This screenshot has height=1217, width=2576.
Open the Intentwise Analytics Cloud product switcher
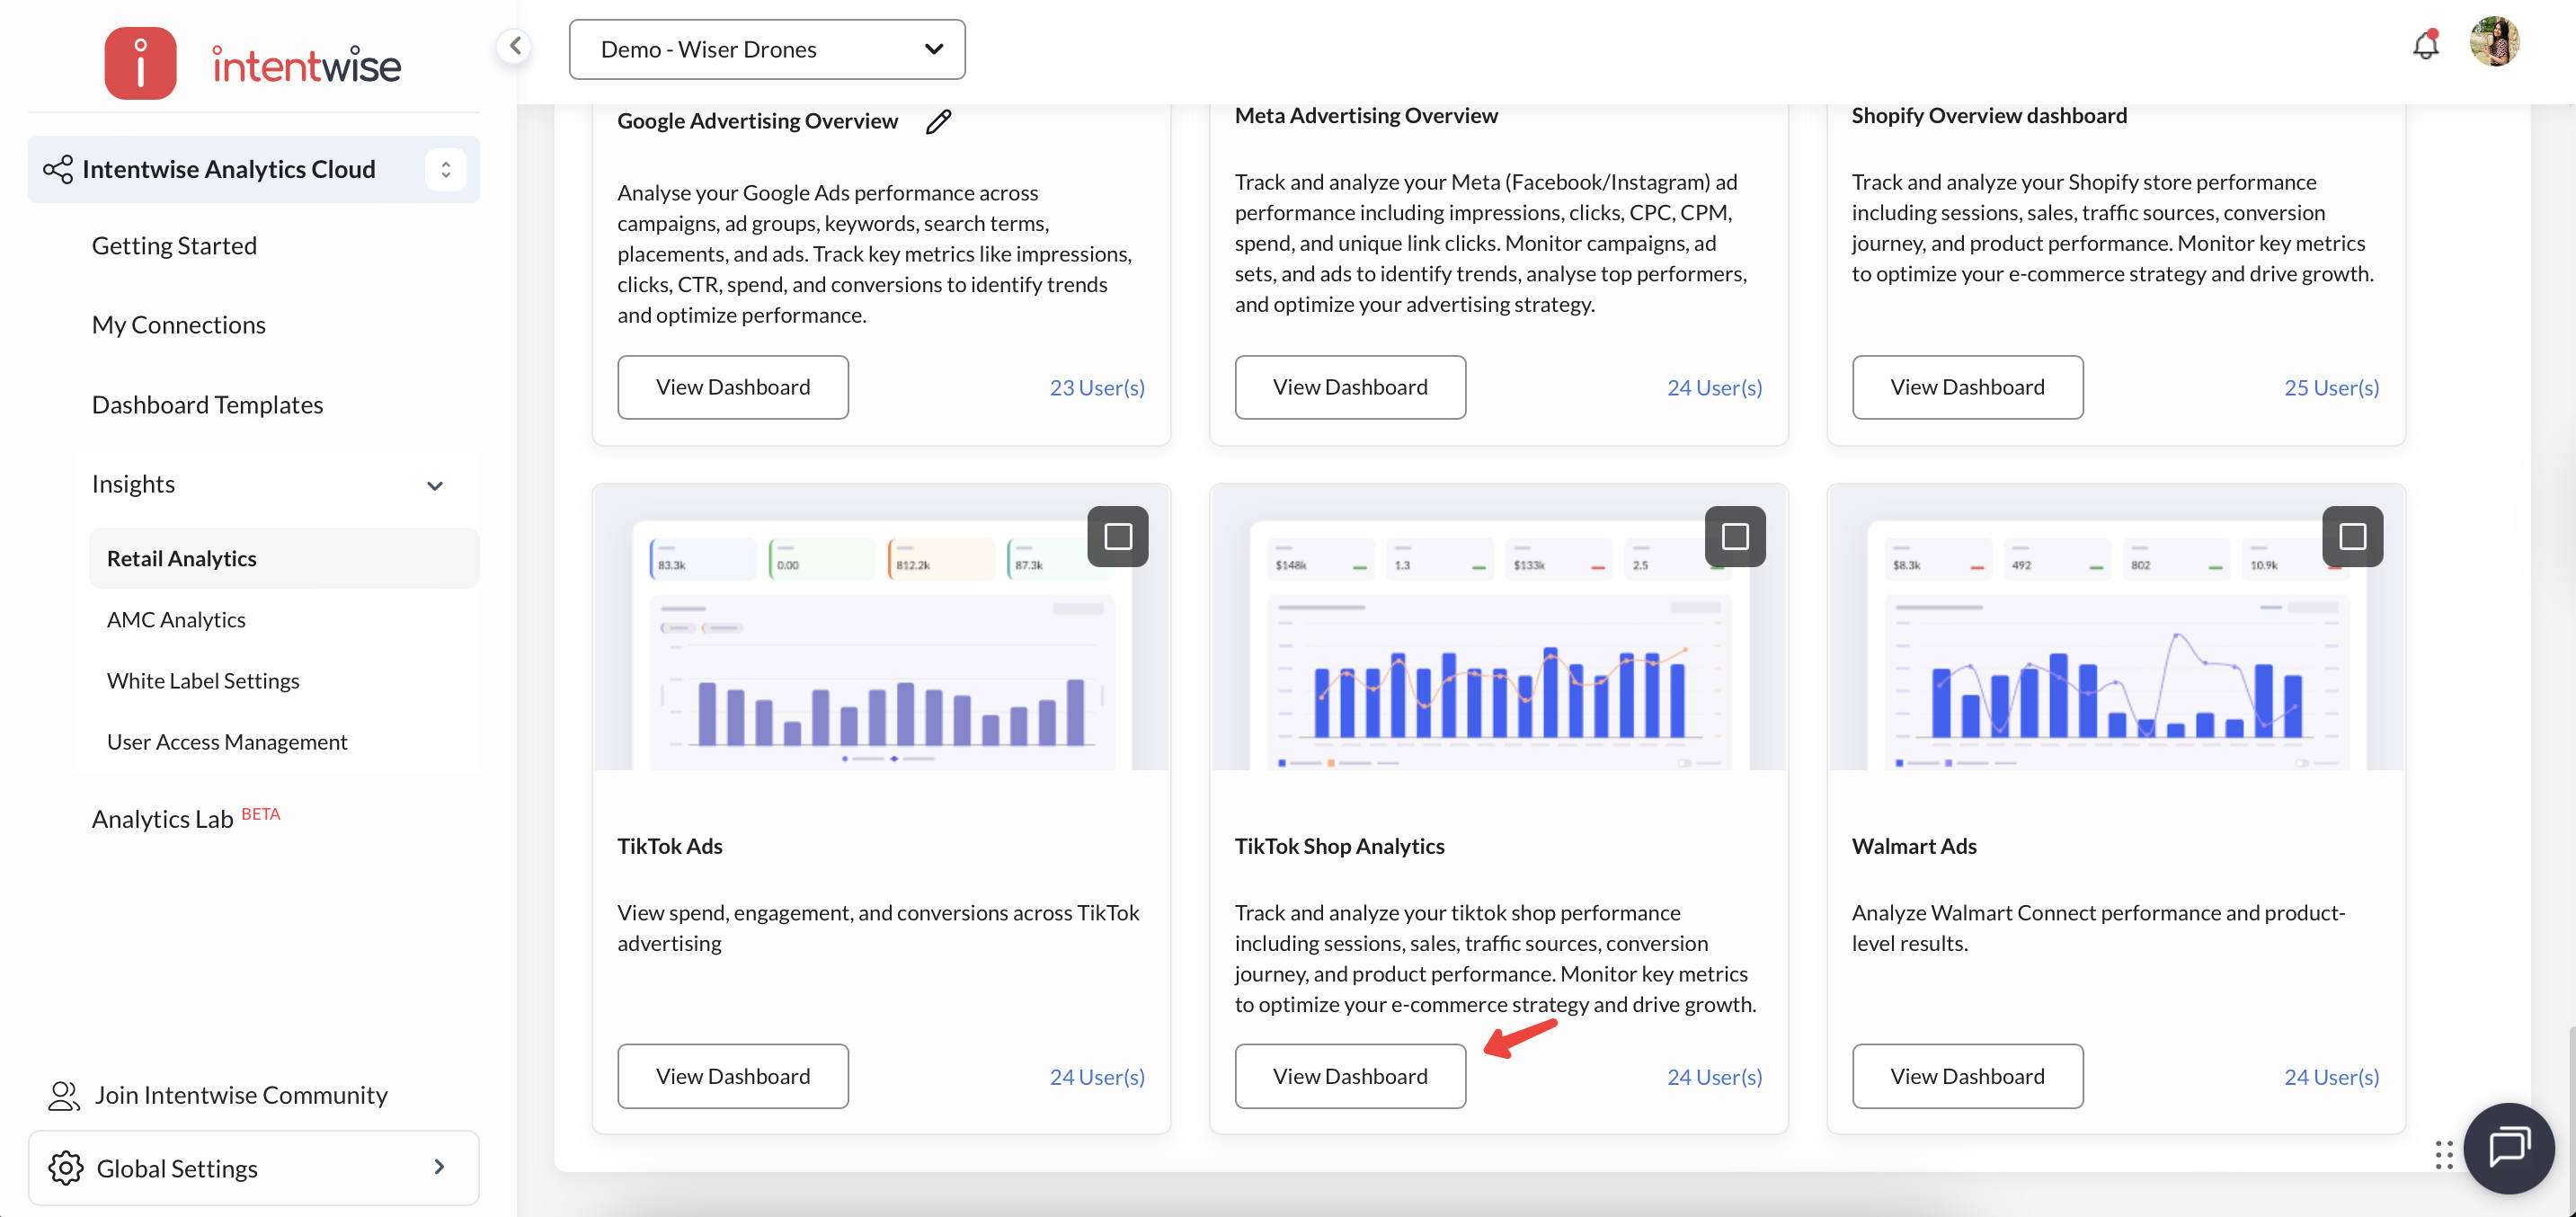[x=445, y=169]
